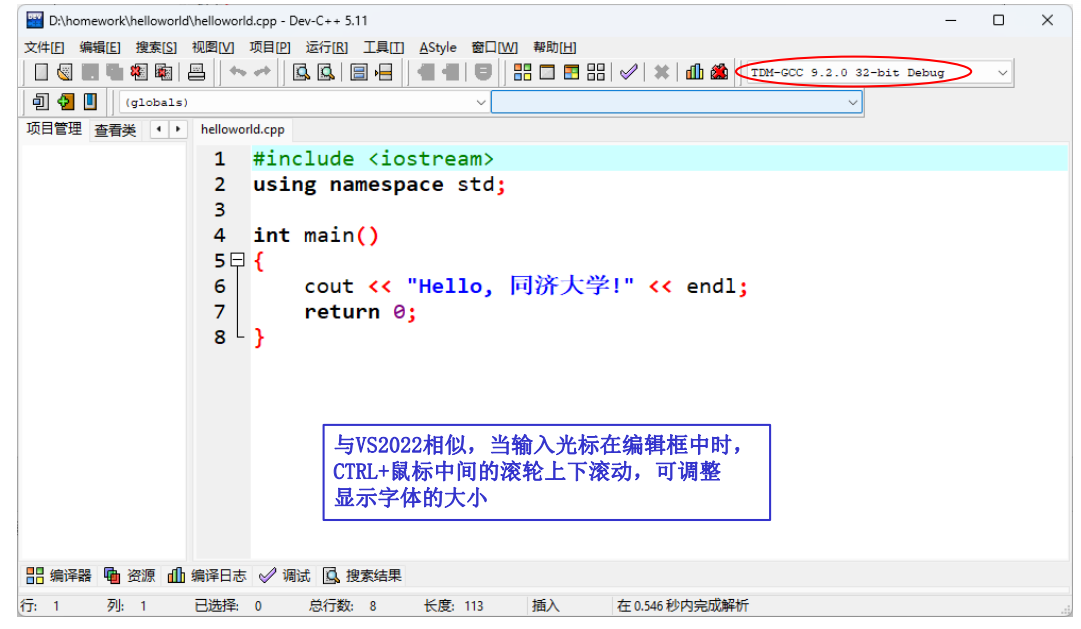
Task: Open the (globals) scope dropdown
Action: click(x=481, y=102)
